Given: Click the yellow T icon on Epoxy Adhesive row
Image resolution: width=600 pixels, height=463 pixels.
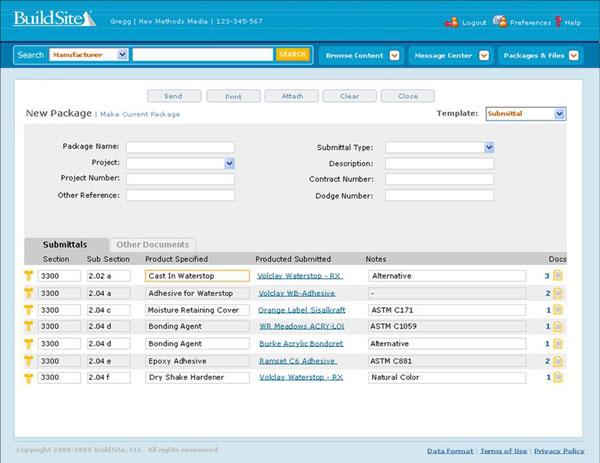Looking at the screenshot, I should (29, 361).
